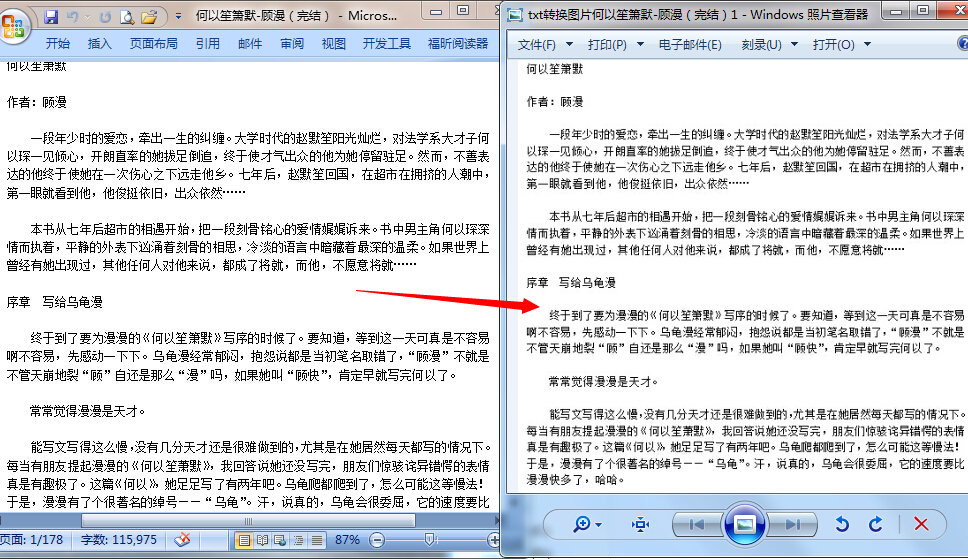Switch to Outline view
Screen dimensions: 968x559
pyautogui.click(x=299, y=540)
